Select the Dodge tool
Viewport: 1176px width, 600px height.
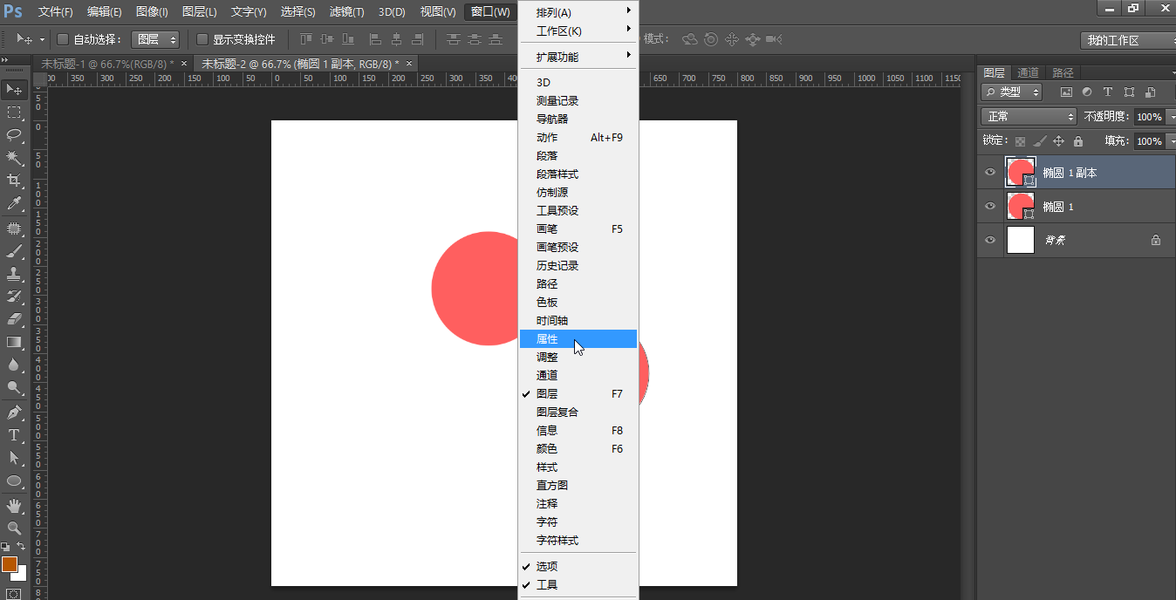[14, 387]
